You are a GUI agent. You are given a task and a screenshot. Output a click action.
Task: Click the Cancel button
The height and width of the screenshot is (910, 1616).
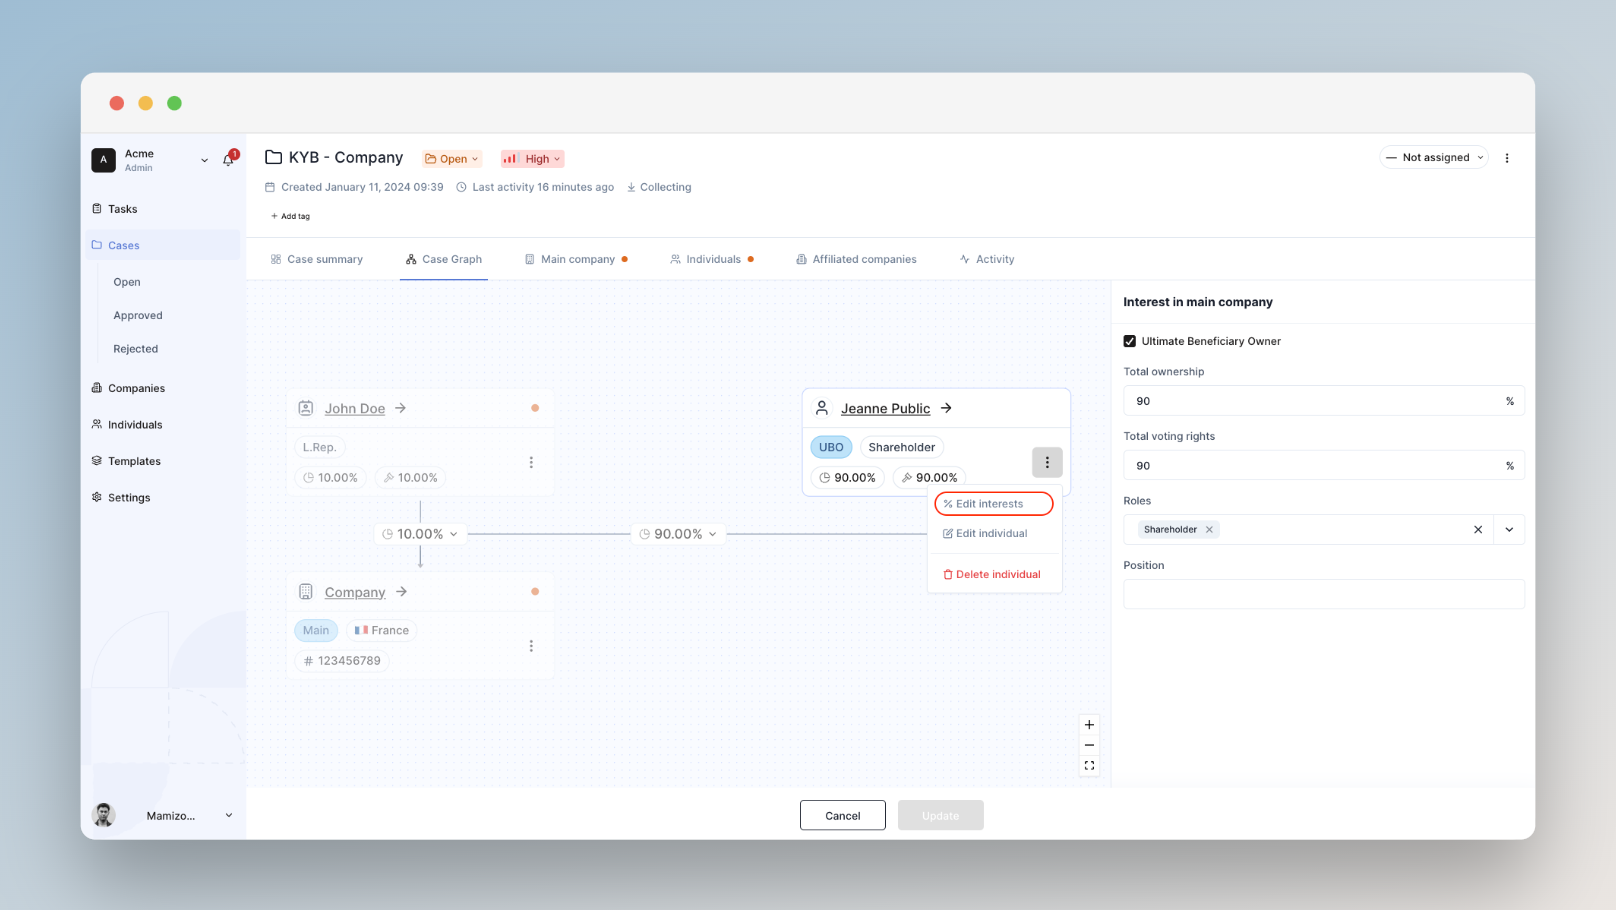tap(842, 815)
